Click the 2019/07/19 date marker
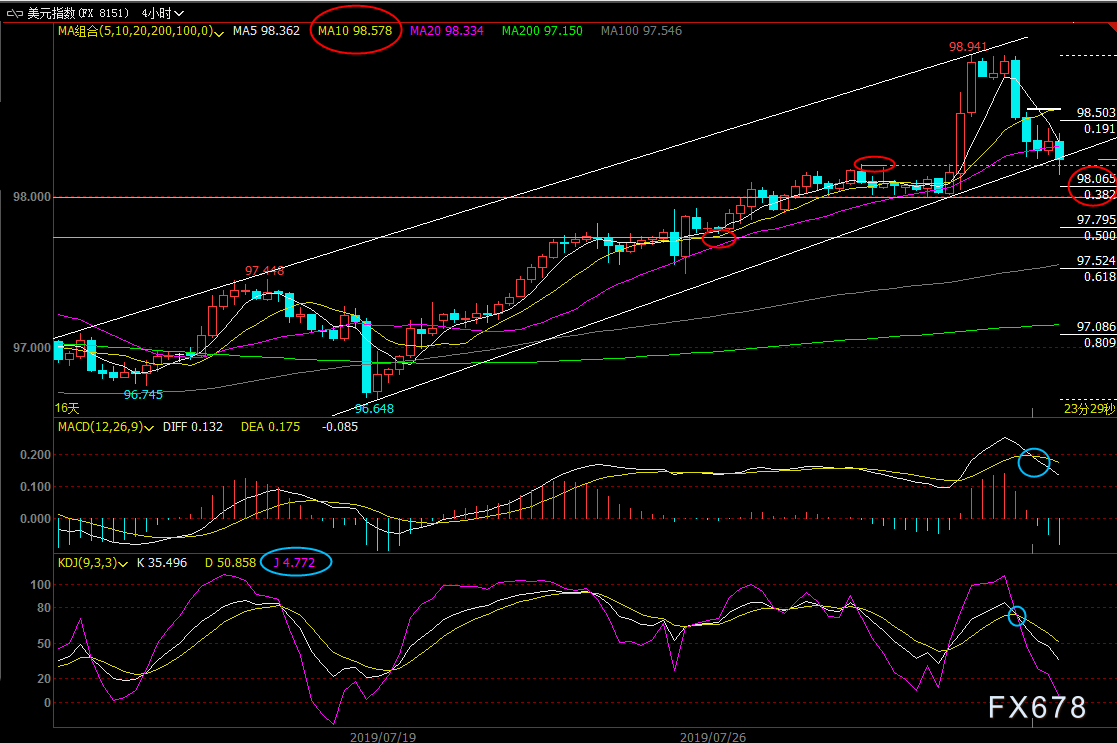Viewport: 1117px width, 743px height. pyautogui.click(x=383, y=736)
